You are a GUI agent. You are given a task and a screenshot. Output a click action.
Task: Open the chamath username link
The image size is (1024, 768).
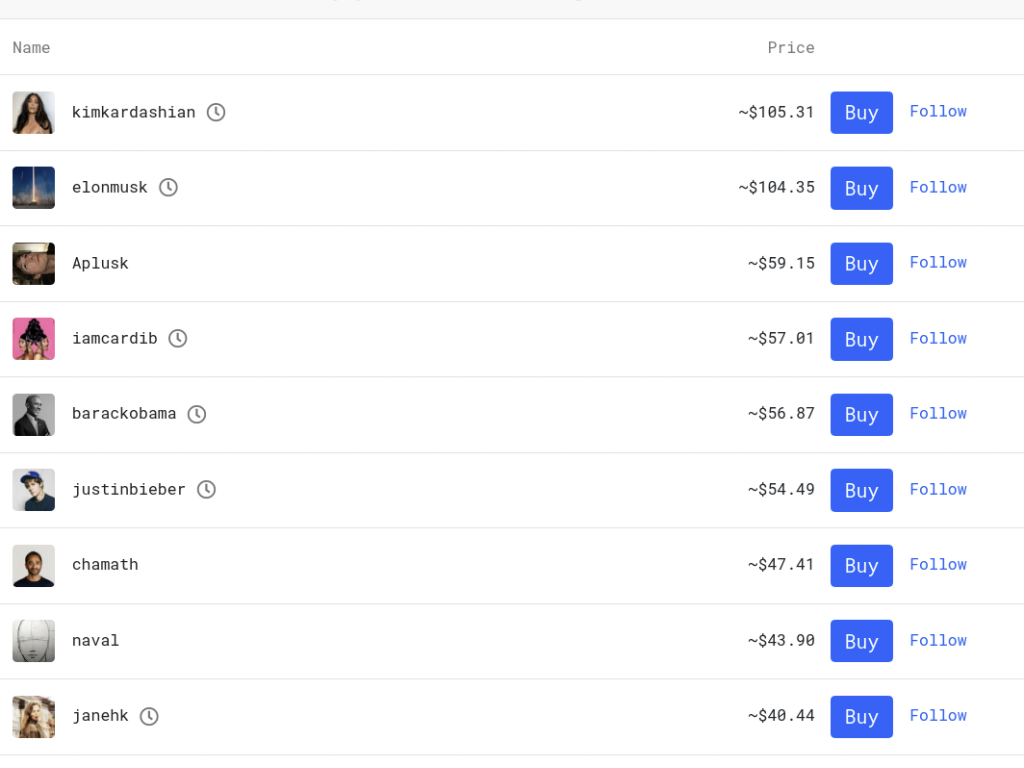pyautogui.click(x=105, y=564)
